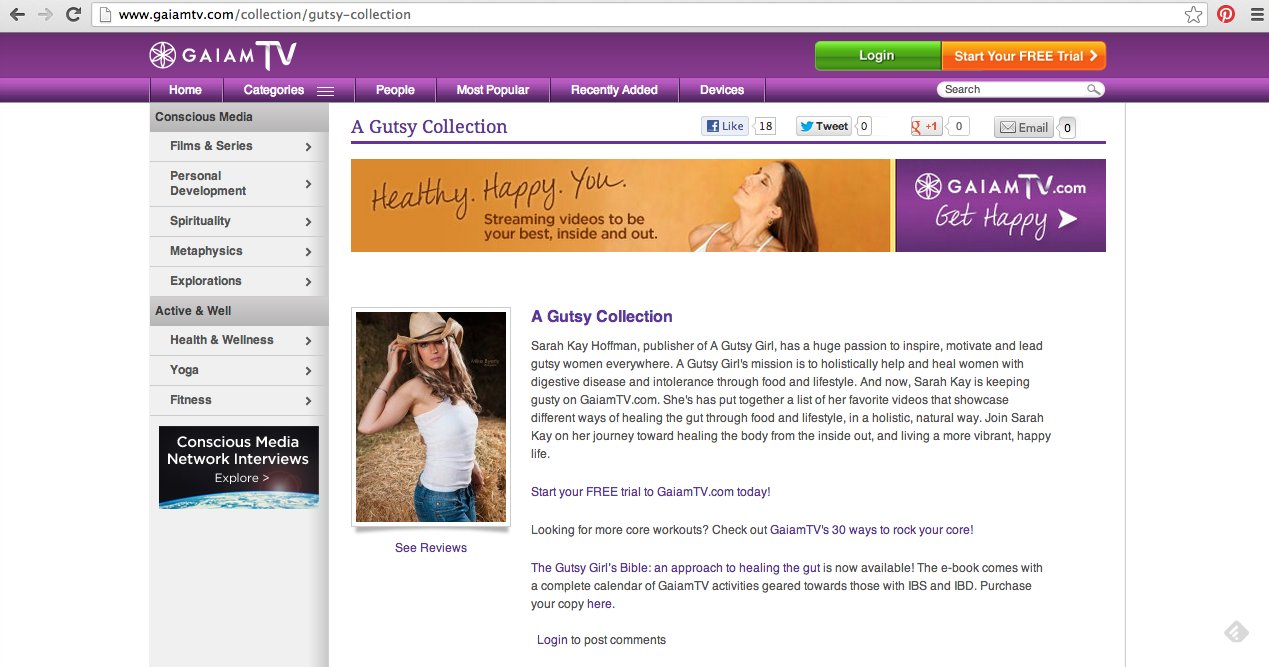Screen dimensions: 1269x667
Task: Click the Pinterest icon in the browser toolbar
Action: (x=1225, y=14)
